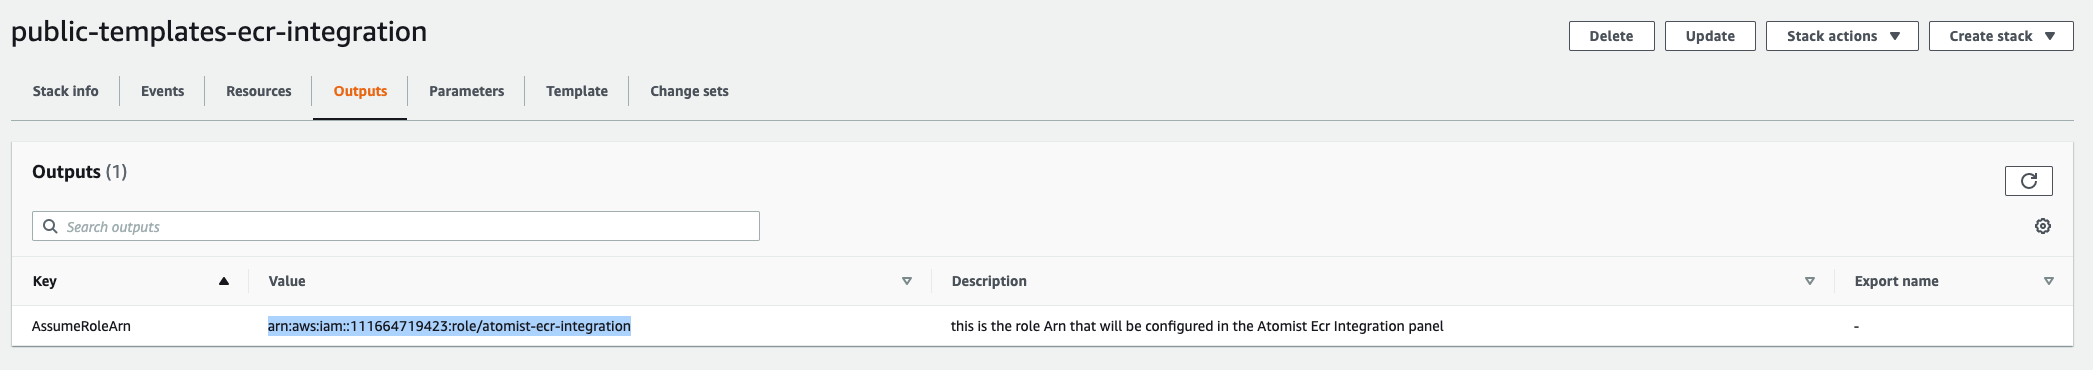The height and width of the screenshot is (370, 2093).
Task: Switch to the Events tab
Action: point(162,91)
